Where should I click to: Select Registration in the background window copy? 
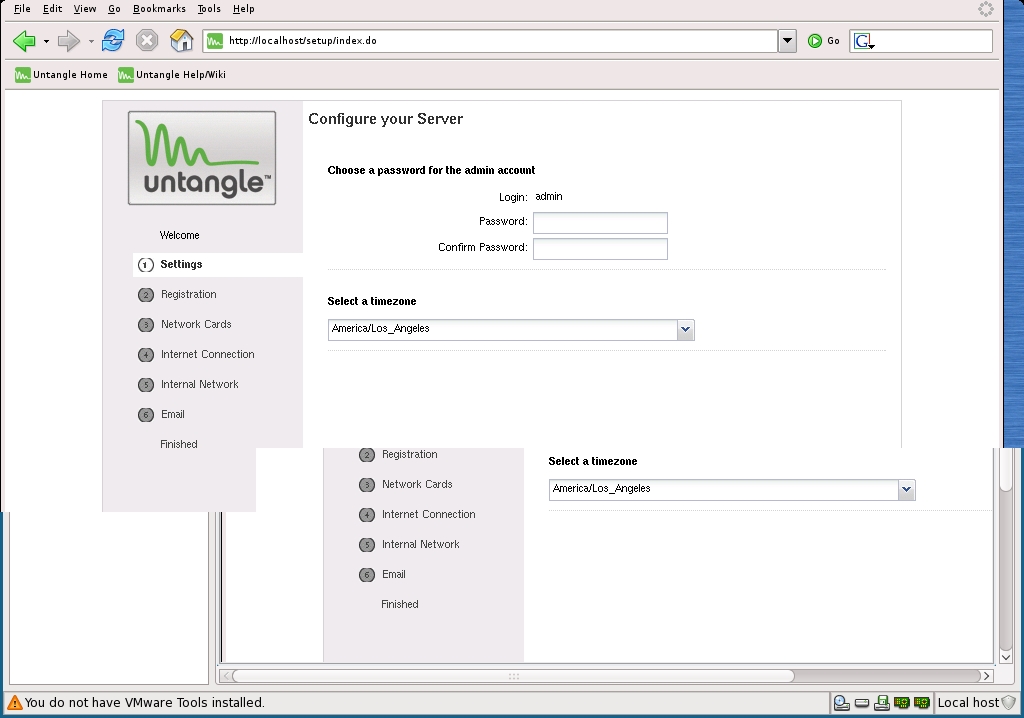click(x=398, y=455)
